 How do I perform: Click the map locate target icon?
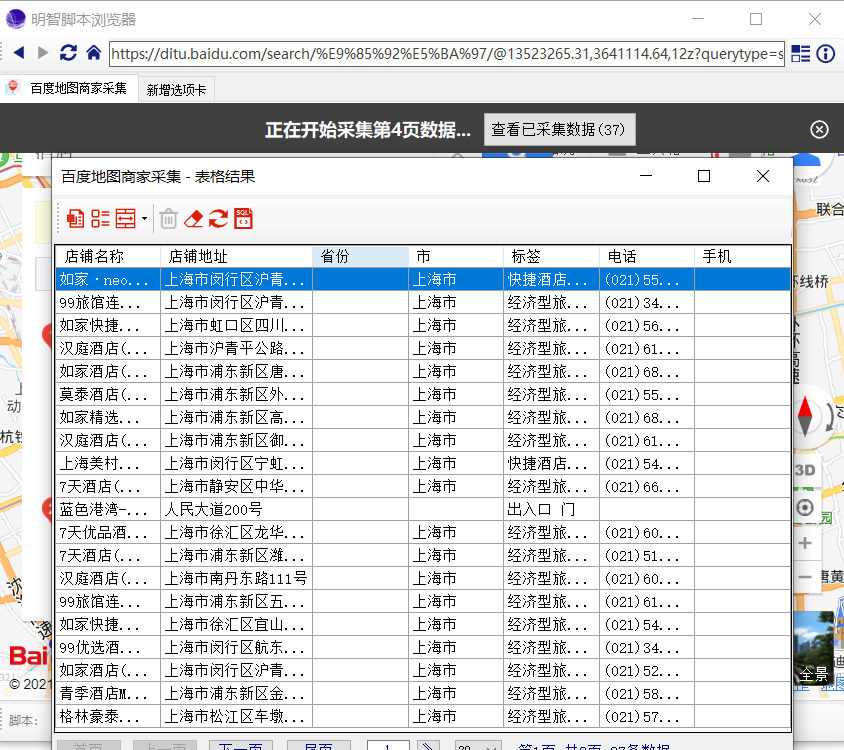coord(805,507)
